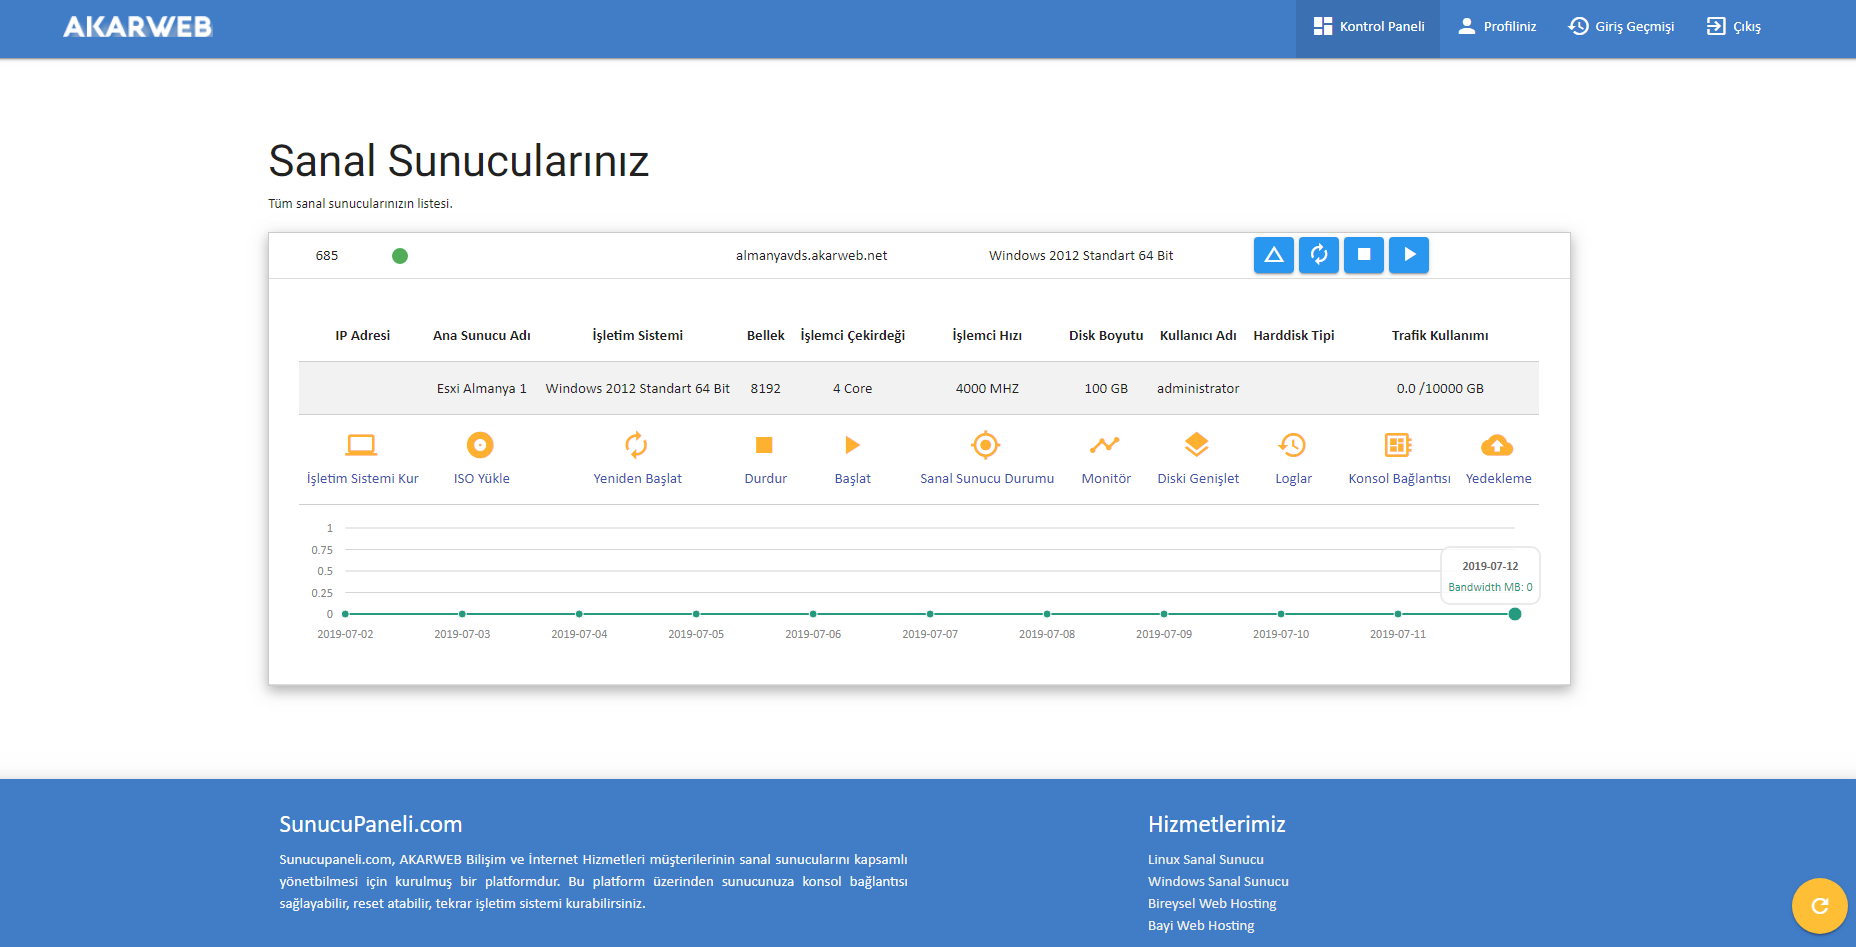This screenshot has height=947, width=1856.
Task: Click the blue triangle button in server header
Action: click(x=1274, y=255)
